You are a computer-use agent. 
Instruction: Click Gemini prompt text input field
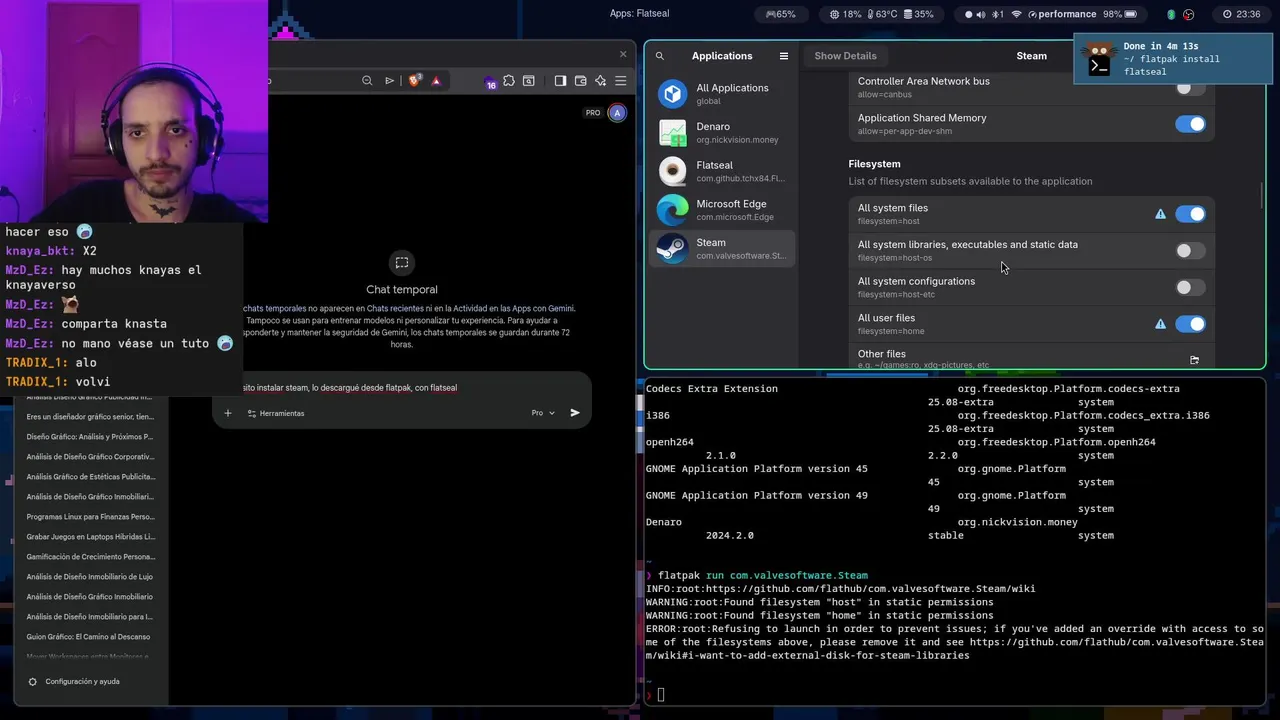400,388
